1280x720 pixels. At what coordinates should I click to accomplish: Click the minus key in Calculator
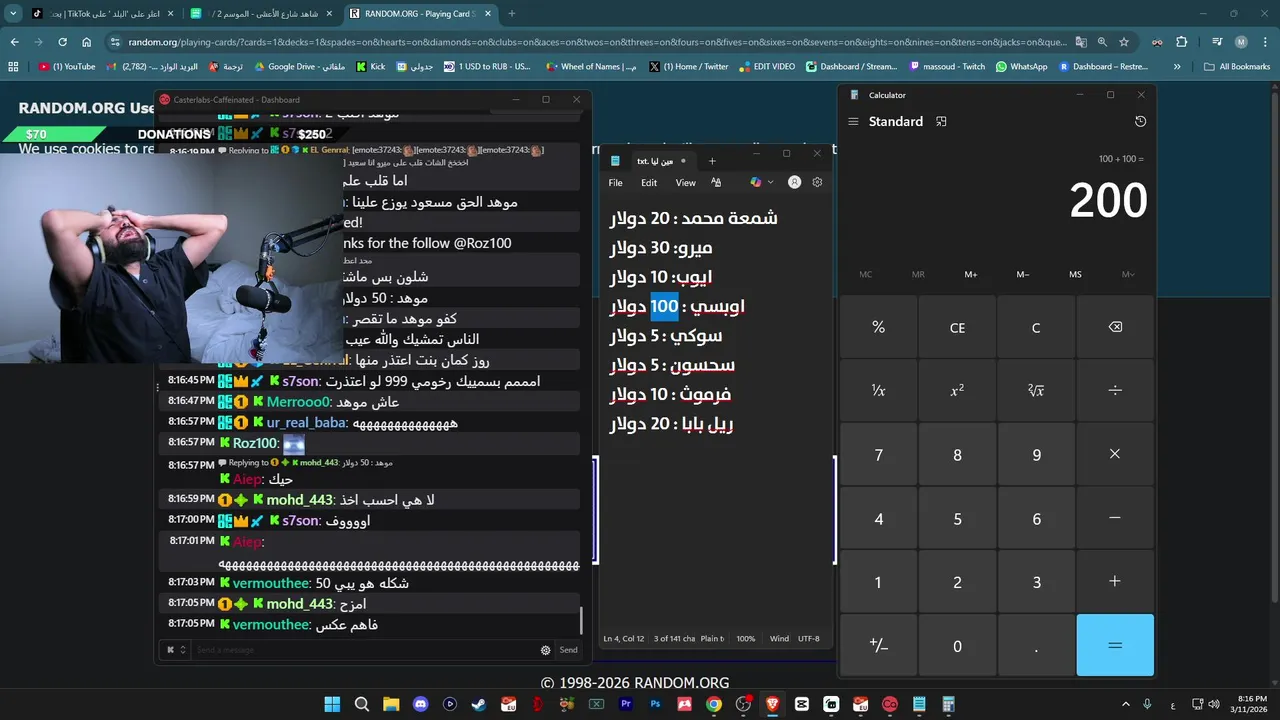1115,518
